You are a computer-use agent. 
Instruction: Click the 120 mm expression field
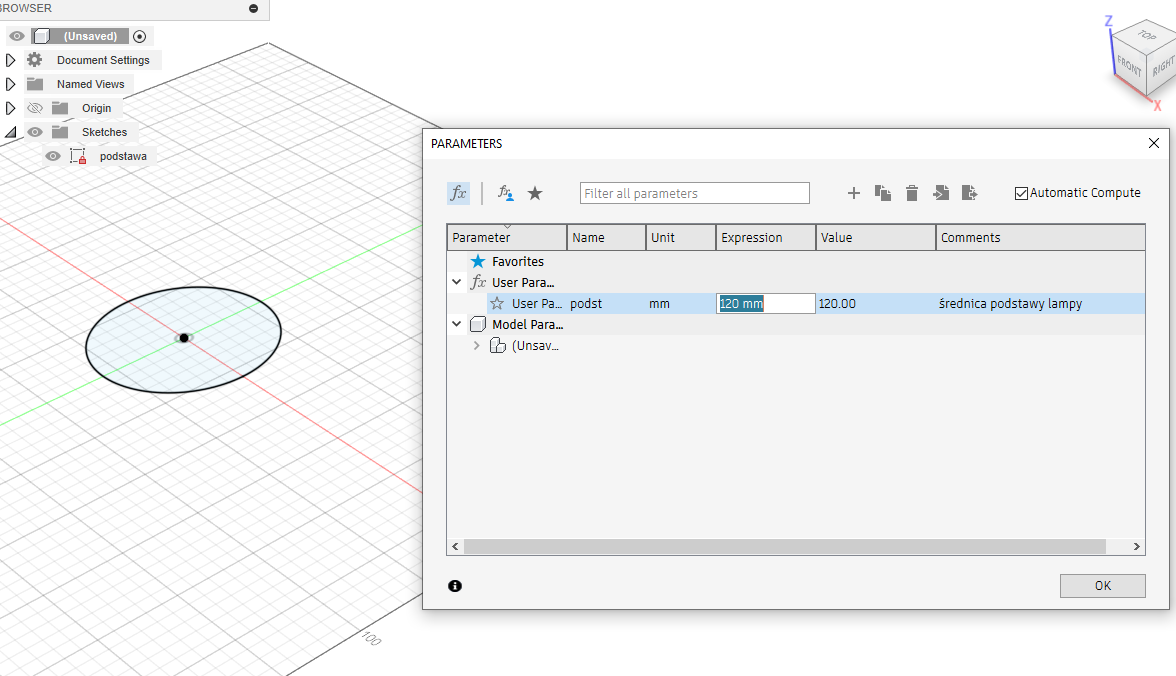click(766, 303)
